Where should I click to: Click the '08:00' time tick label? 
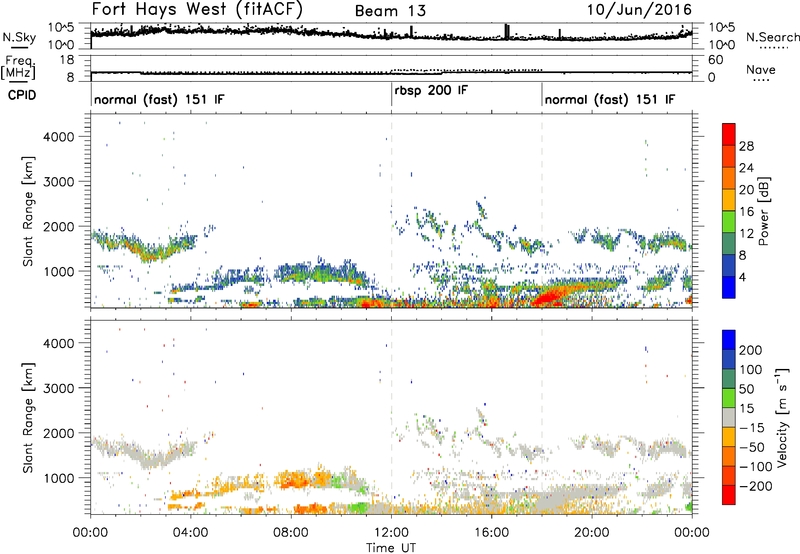(291, 533)
